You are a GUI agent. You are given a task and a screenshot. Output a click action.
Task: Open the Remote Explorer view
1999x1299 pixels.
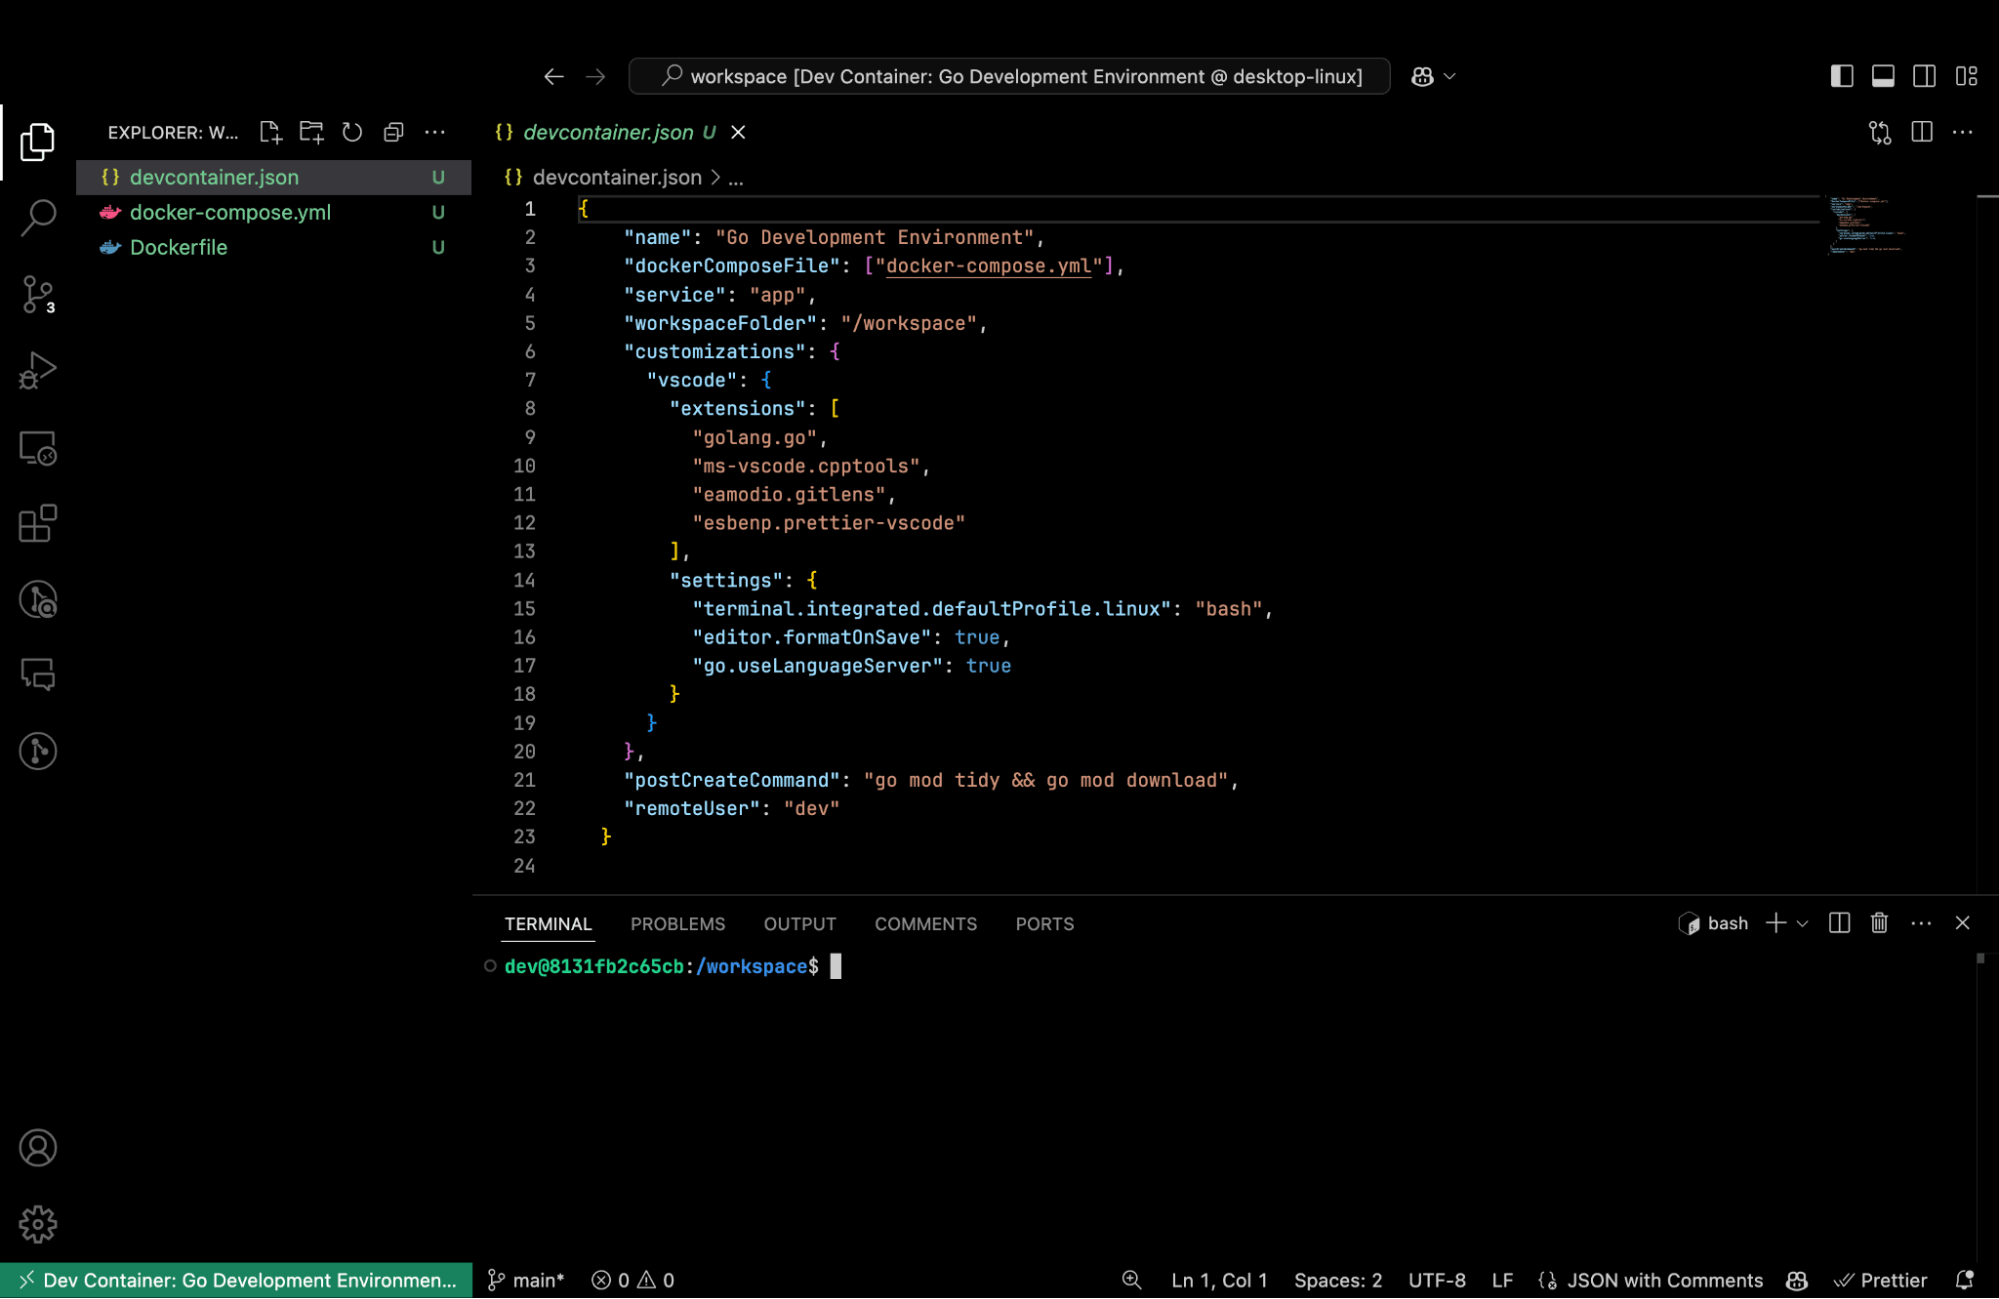(x=38, y=448)
